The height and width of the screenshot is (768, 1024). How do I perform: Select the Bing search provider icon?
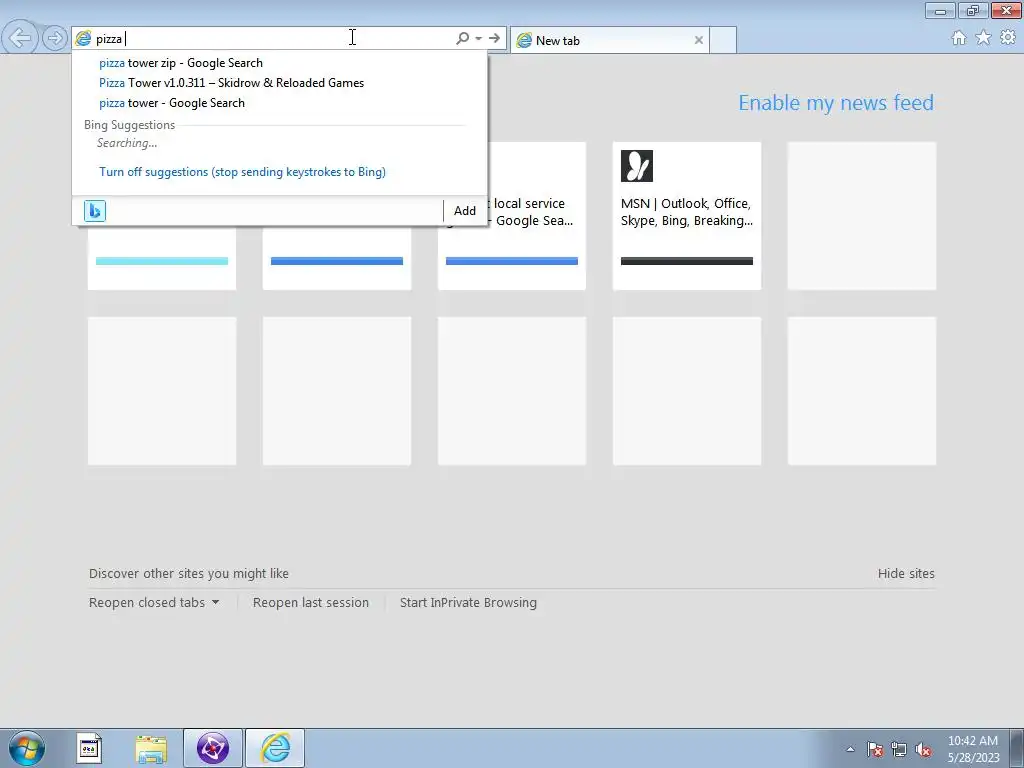coord(95,211)
